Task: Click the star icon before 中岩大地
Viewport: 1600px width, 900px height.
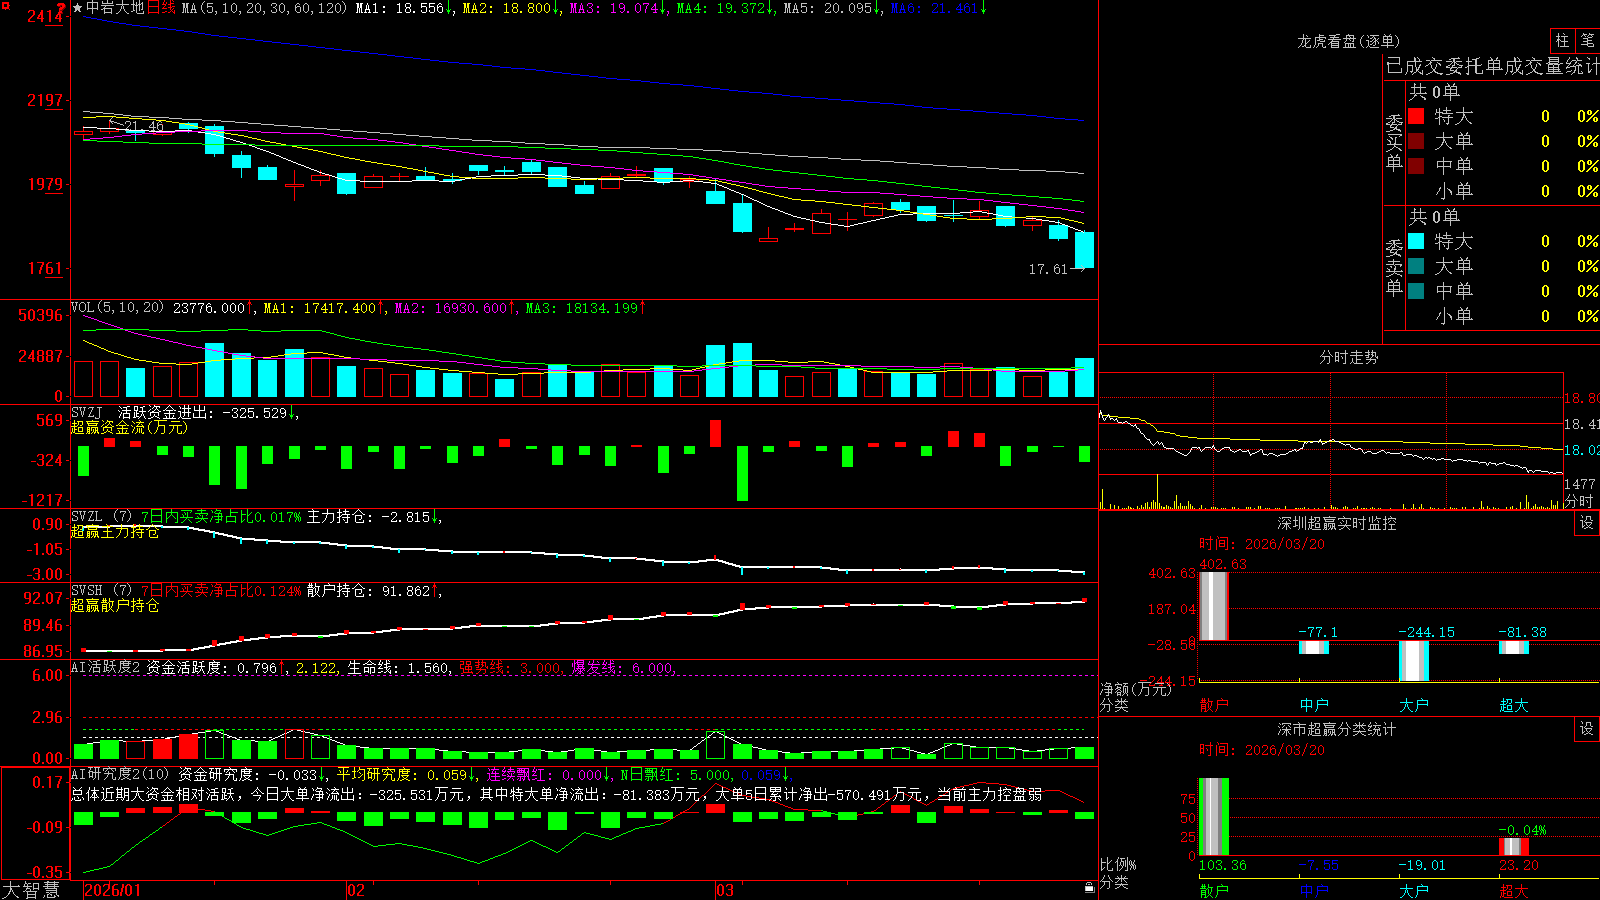Action: 78,8
